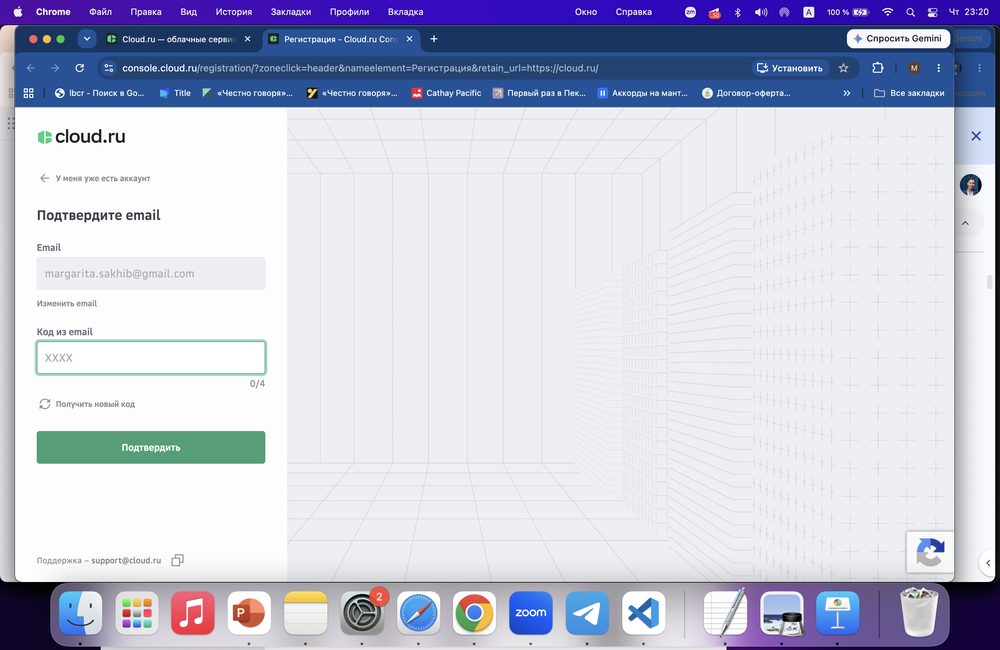Open the История menu

[233, 12]
